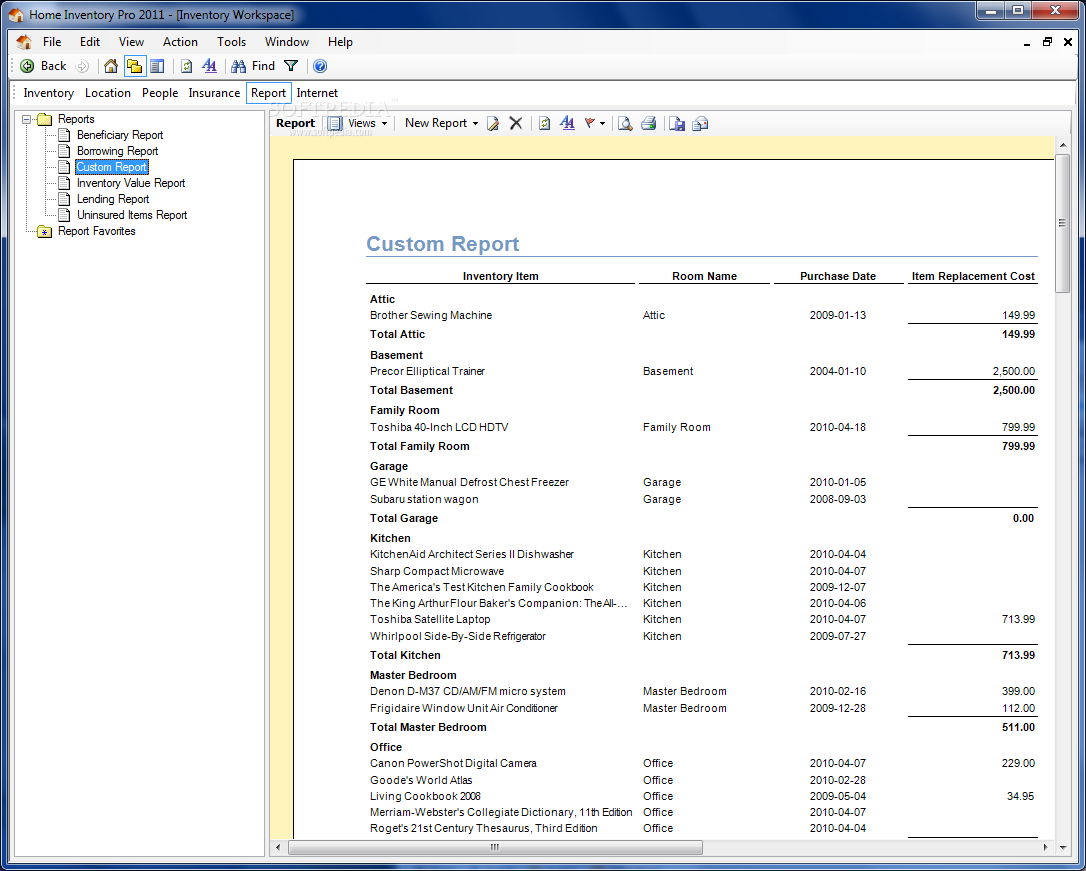Open Help via blue question icon
This screenshot has width=1086, height=871.
tap(320, 66)
